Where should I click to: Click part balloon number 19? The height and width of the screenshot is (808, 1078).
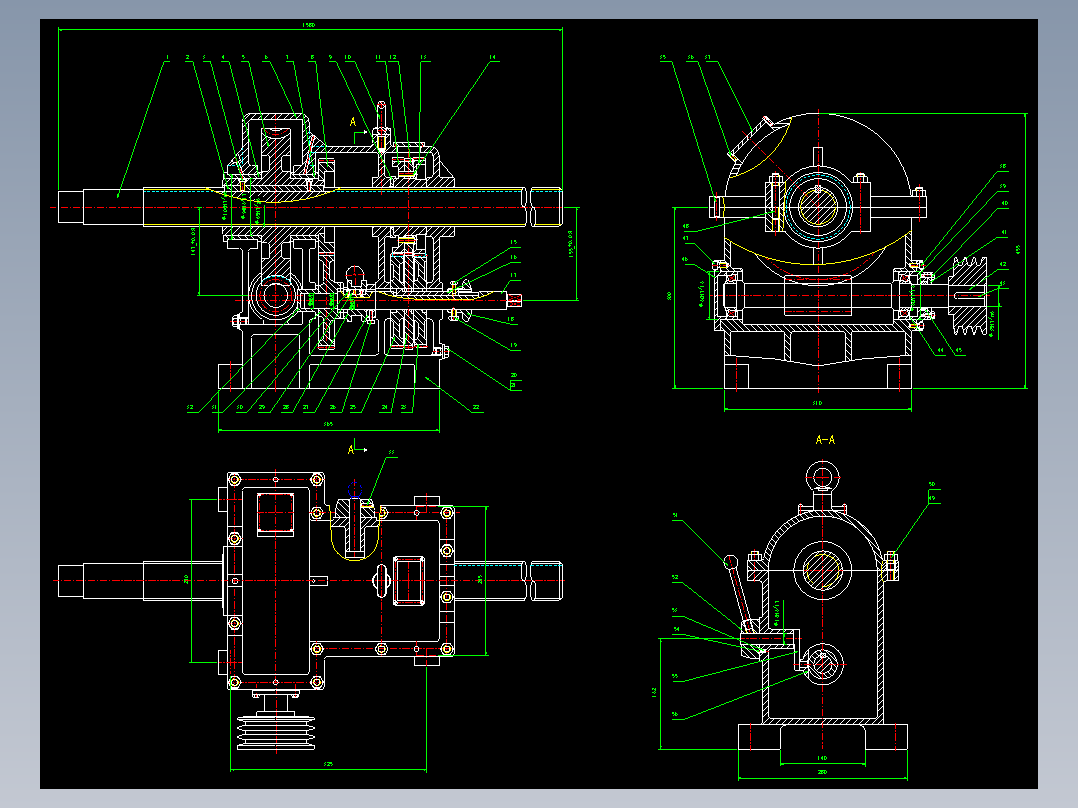click(514, 346)
